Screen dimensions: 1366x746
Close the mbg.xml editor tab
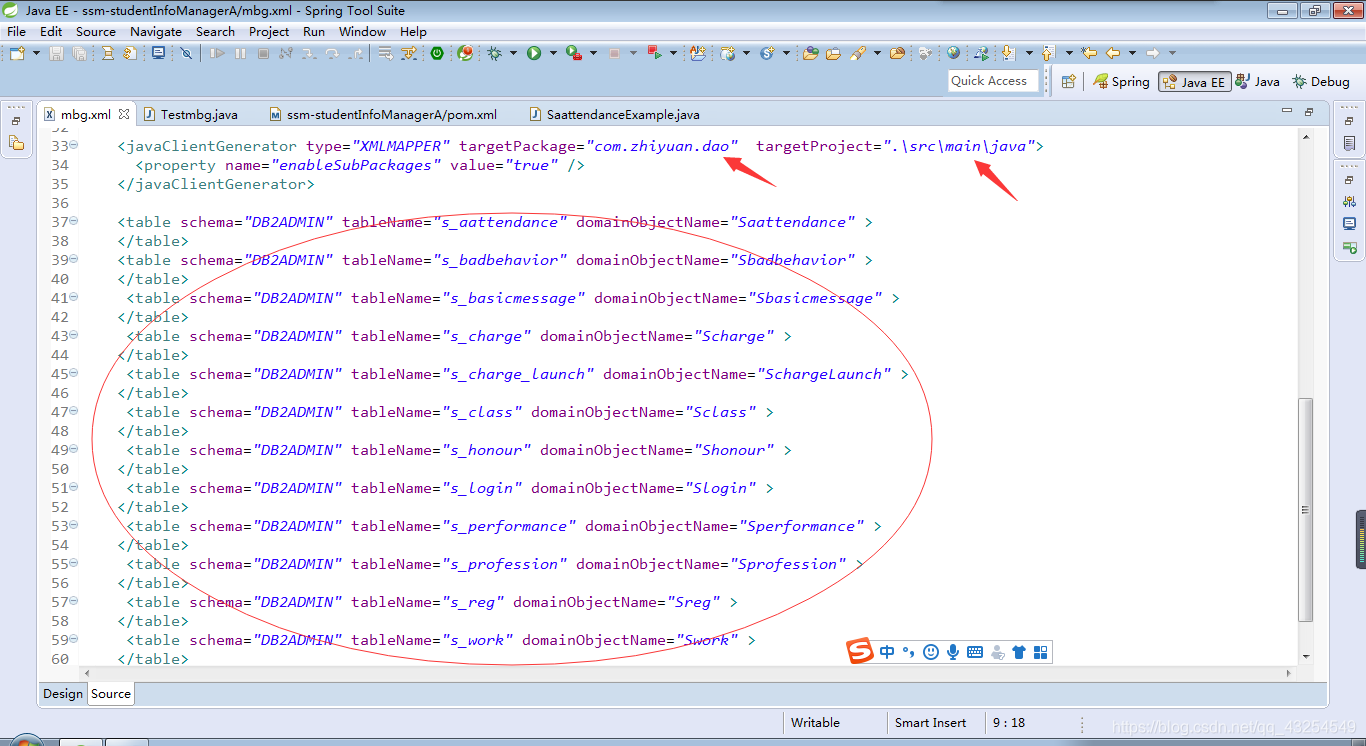click(124, 114)
